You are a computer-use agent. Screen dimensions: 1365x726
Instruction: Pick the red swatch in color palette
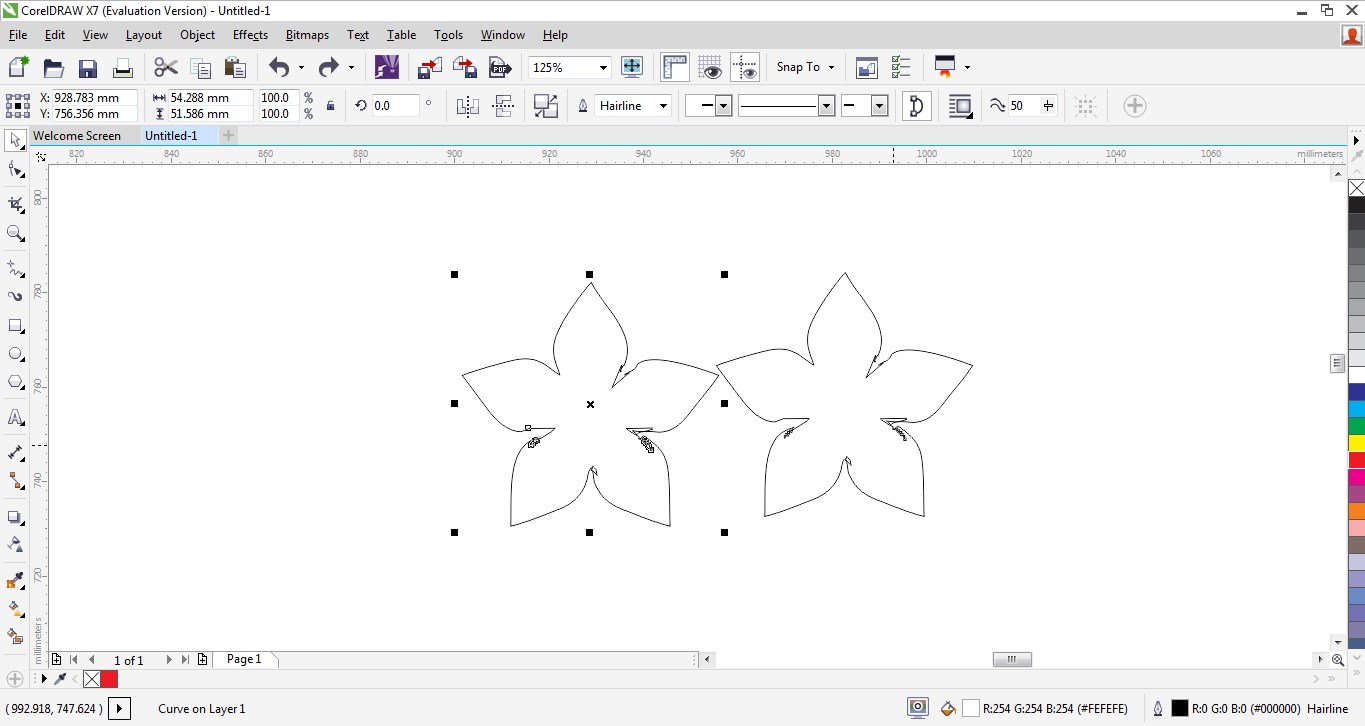click(x=1357, y=460)
